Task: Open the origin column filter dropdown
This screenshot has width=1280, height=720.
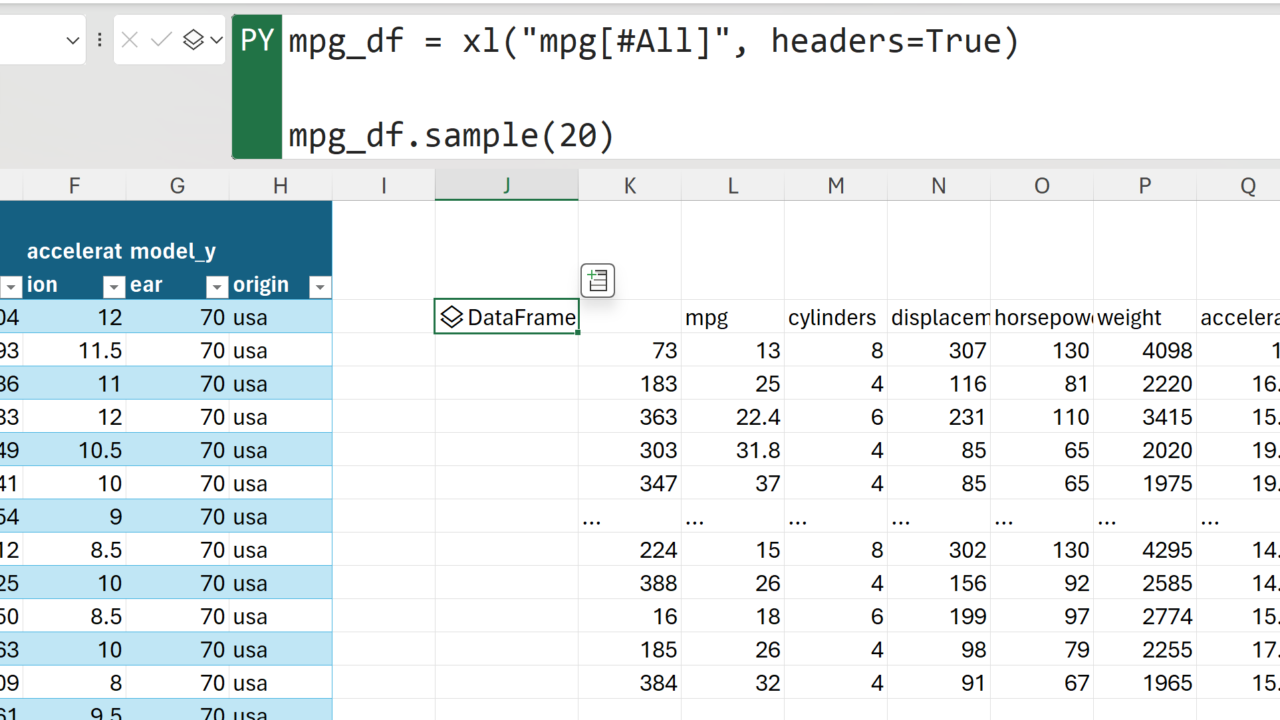Action: coord(319,287)
